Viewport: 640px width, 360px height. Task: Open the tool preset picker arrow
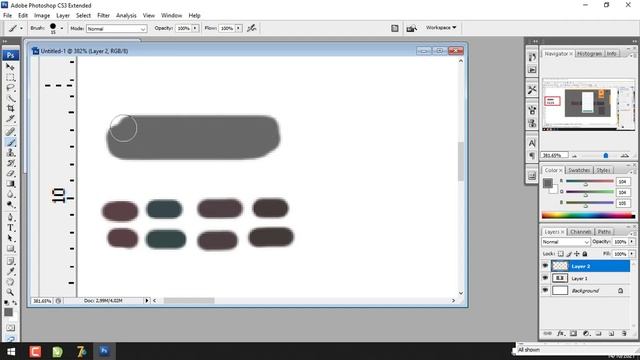tap(21, 28)
